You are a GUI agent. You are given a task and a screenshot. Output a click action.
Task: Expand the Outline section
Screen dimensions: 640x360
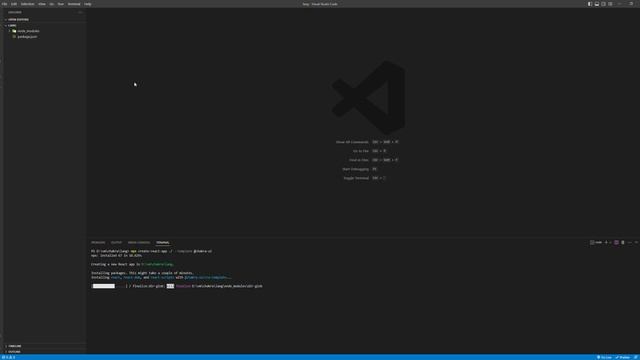click(x=45, y=351)
